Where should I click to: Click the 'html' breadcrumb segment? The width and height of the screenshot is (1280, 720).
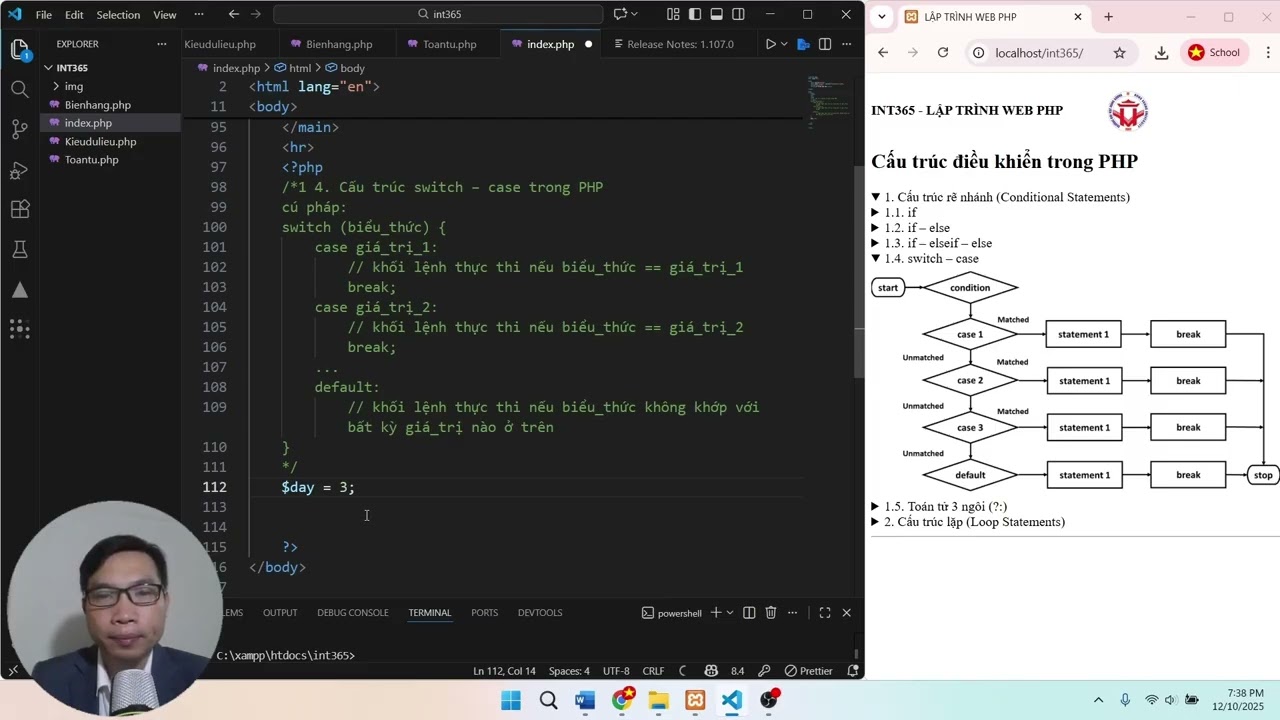coord(294,68)
